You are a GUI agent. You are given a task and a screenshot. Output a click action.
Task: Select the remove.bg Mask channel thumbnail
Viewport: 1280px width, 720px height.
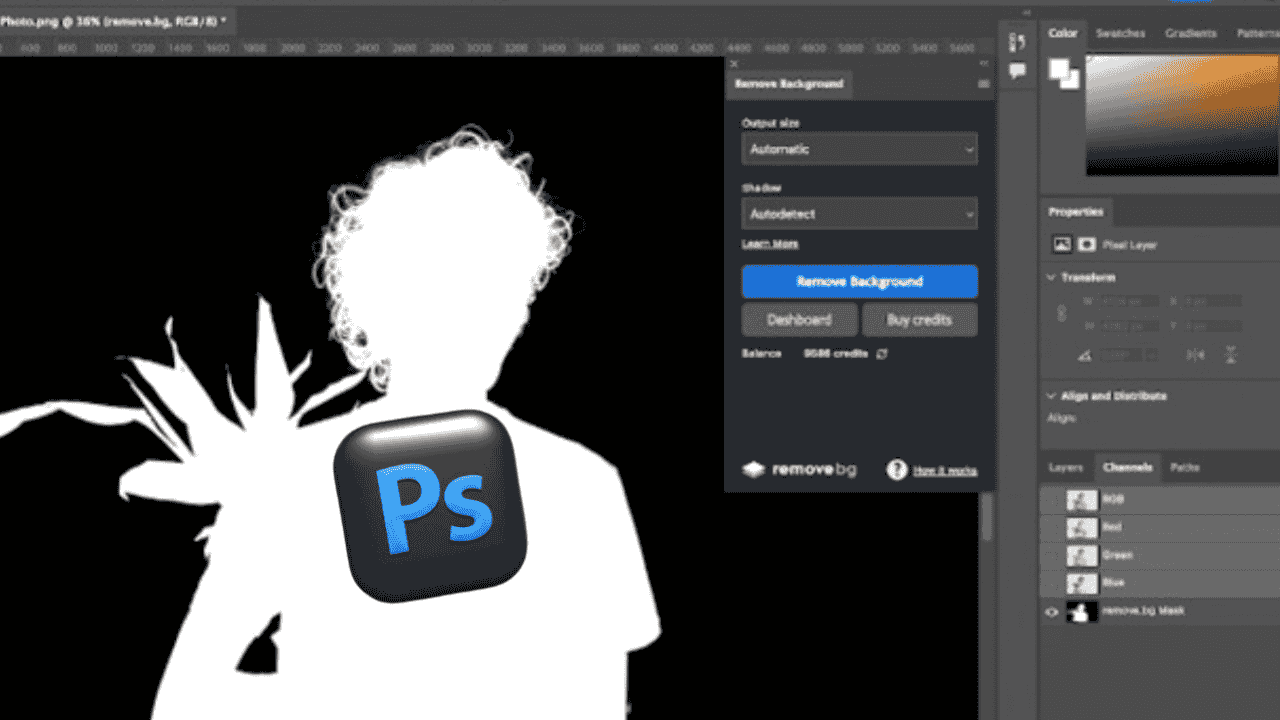click(1081, 611)
